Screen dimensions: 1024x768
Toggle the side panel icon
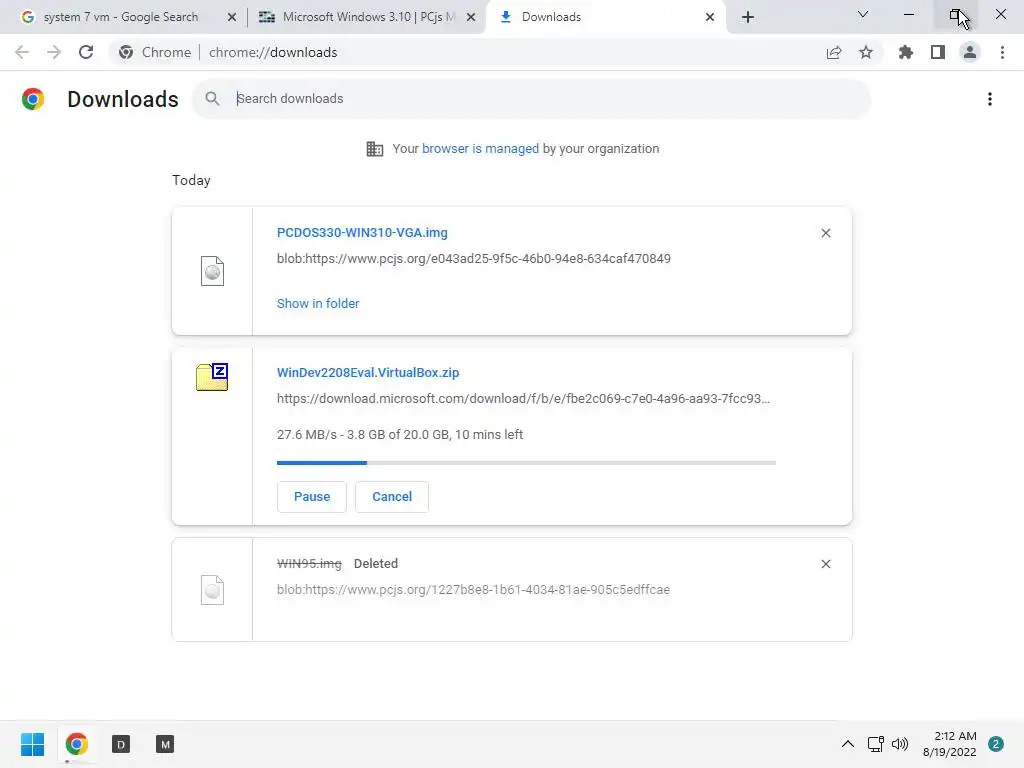pos(938,52)
